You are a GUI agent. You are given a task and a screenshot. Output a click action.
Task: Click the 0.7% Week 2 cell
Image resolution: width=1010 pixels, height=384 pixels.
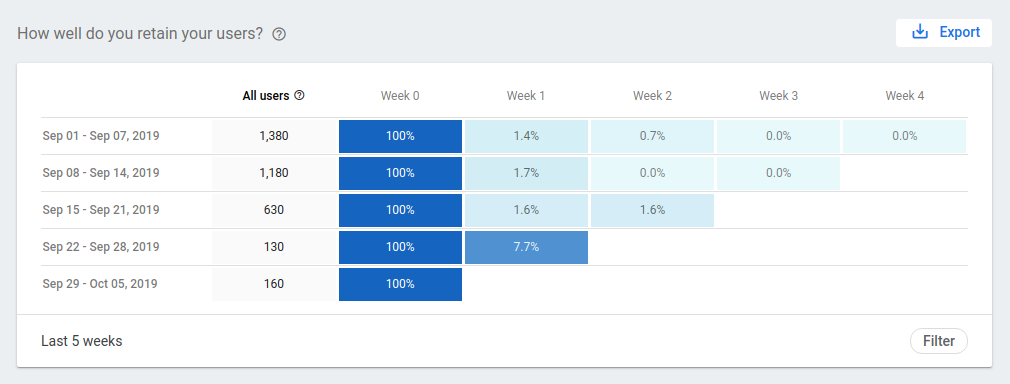(653, 137)
